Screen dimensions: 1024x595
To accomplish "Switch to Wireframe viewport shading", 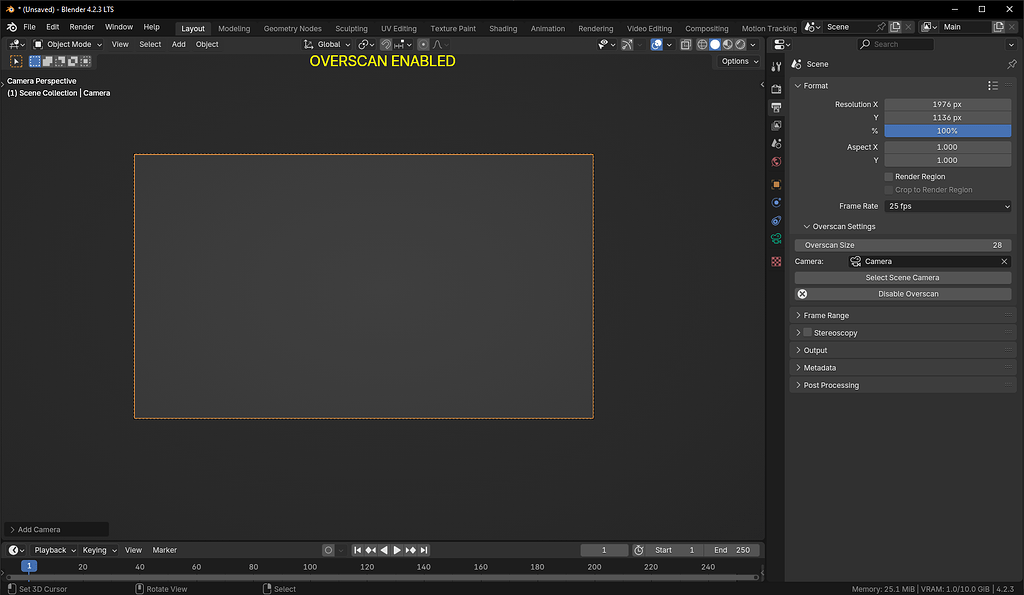I will pyautogui.click(x=702, y=44).
